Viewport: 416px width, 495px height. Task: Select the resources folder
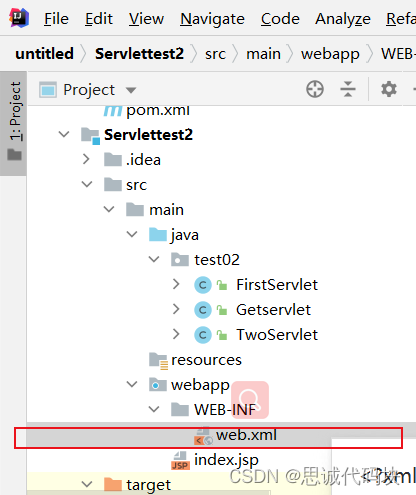coord(206,360)
